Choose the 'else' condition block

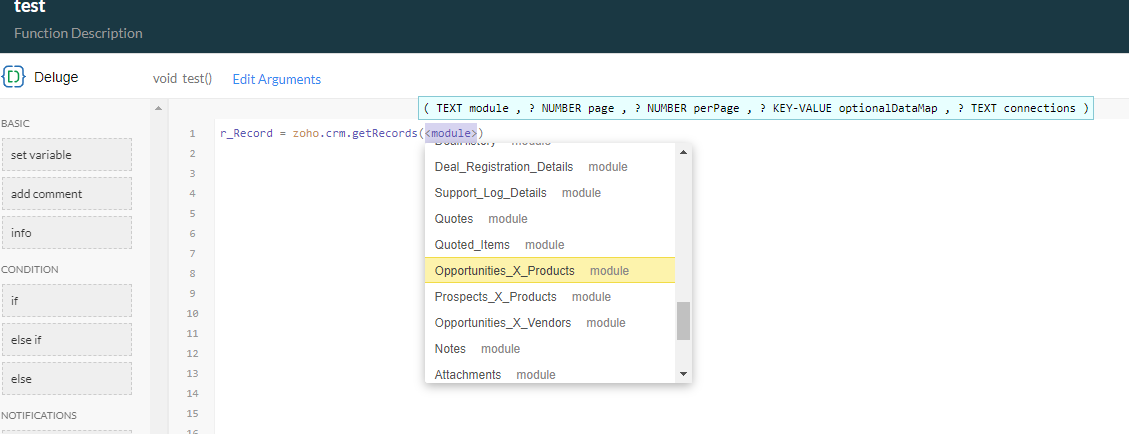point(66,378)
